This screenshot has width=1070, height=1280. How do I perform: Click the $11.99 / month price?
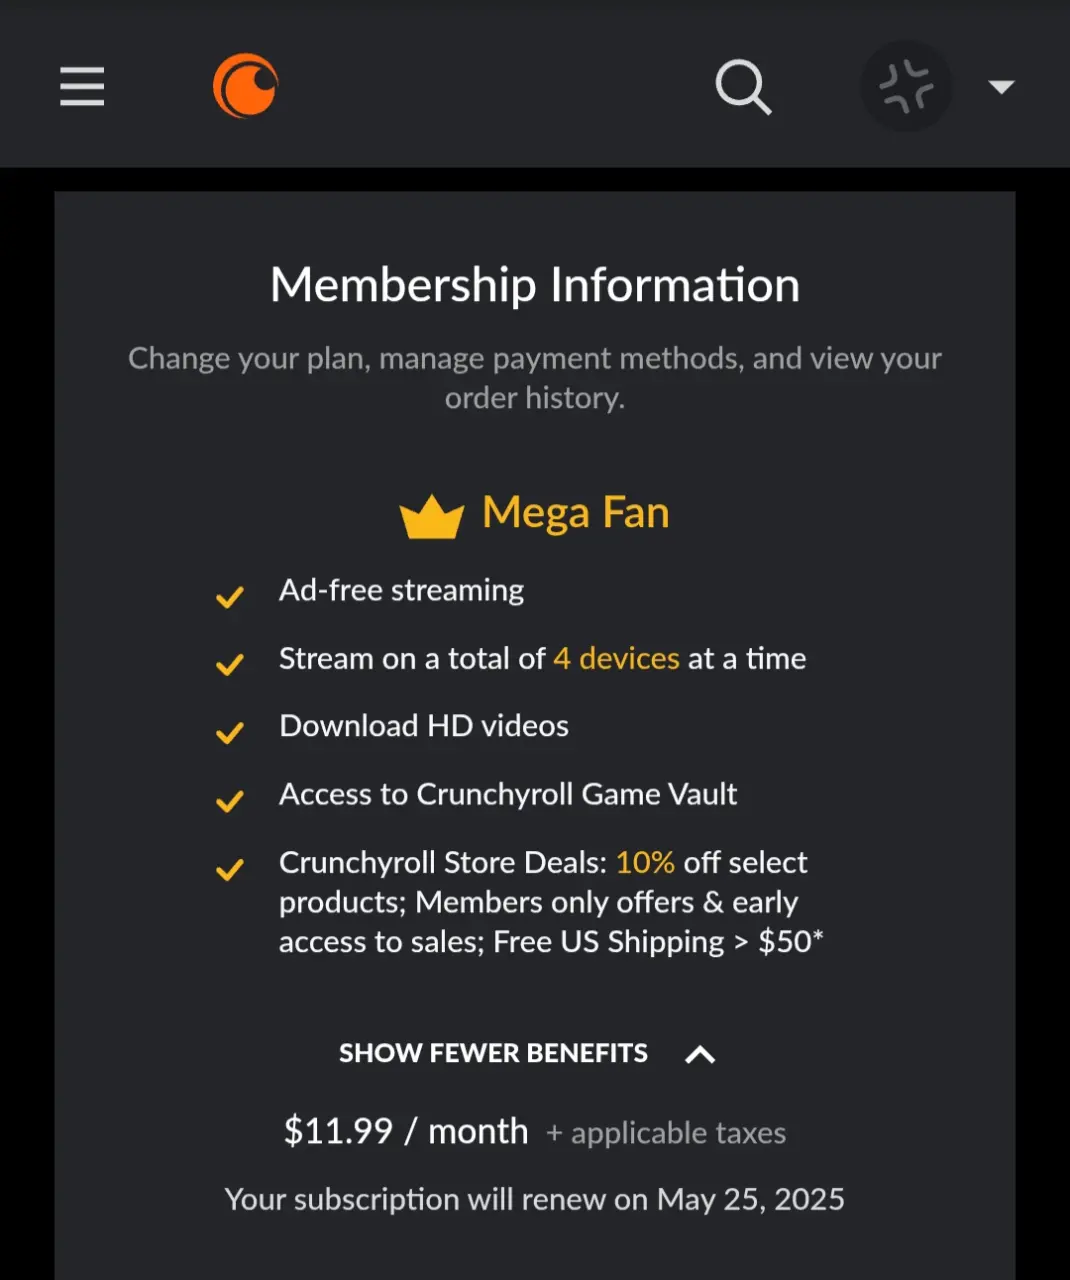(406, 1131)
